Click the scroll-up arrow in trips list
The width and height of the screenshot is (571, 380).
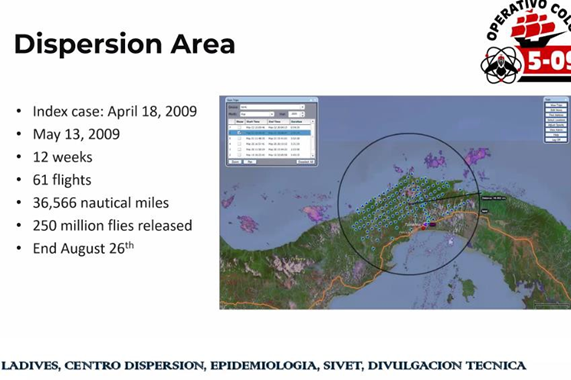point(312,122)
